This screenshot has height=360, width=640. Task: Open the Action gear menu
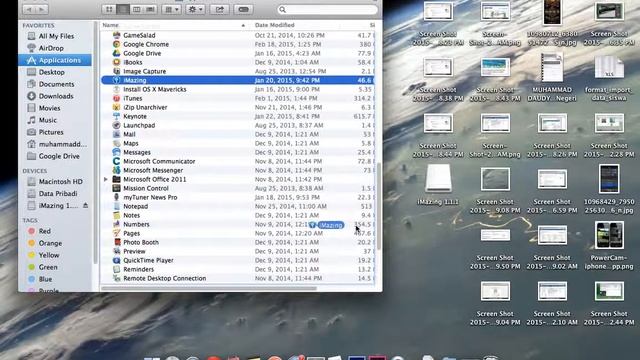click(196, 9)
